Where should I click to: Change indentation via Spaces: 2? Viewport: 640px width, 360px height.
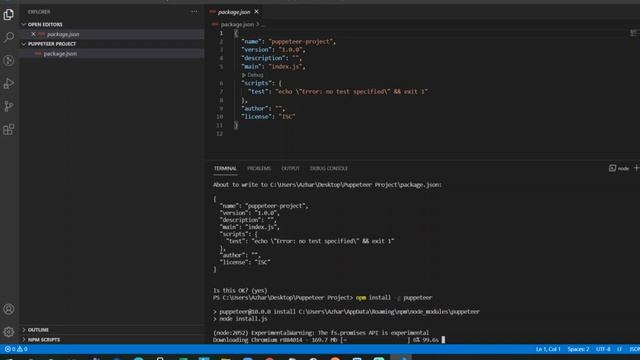tap(578, 349)
